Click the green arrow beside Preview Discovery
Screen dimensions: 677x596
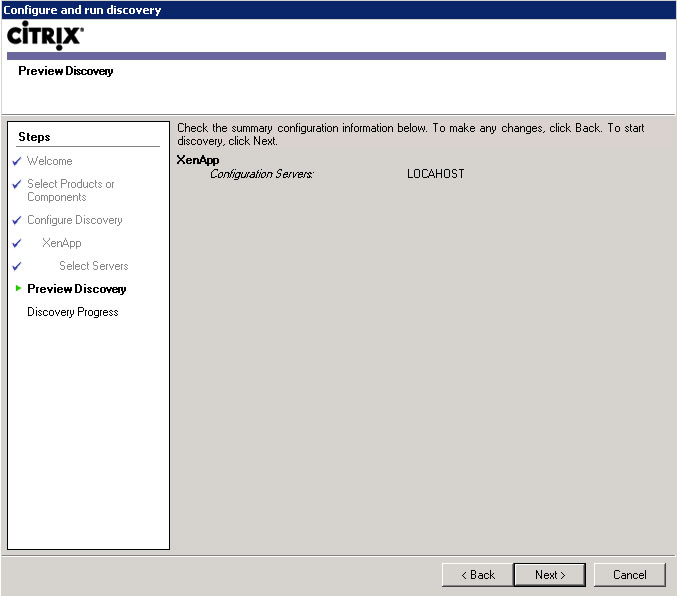pyautogui.click(x=18, y=288)
